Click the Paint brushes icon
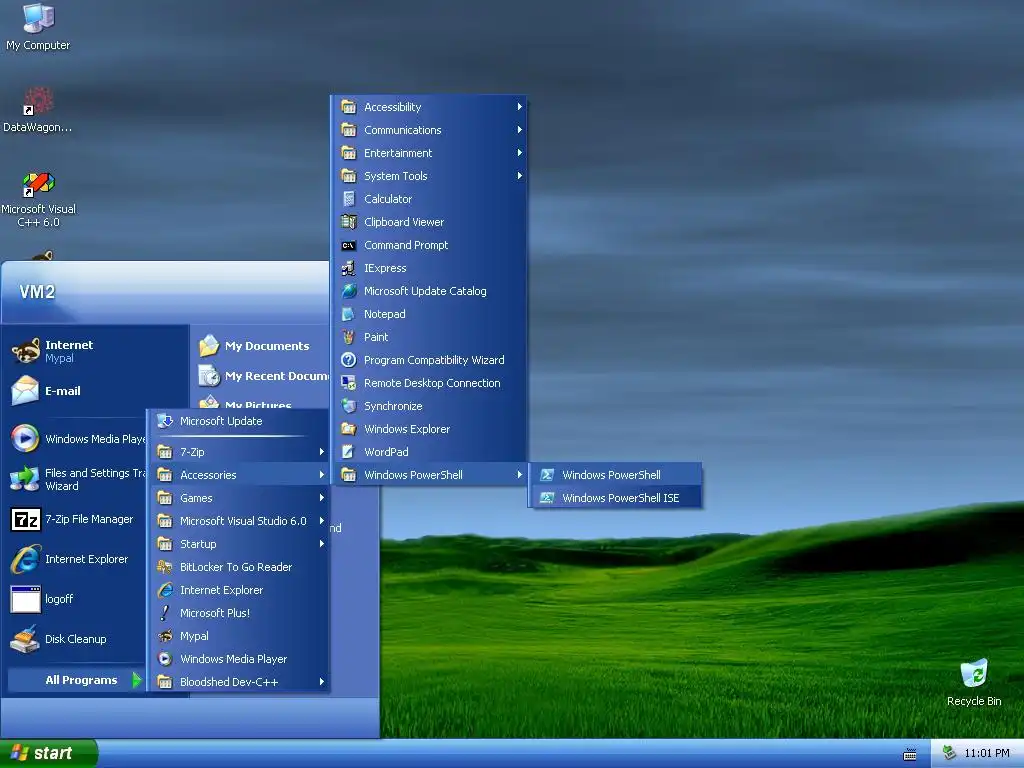The image size is (1024, 768). (349, 337)
